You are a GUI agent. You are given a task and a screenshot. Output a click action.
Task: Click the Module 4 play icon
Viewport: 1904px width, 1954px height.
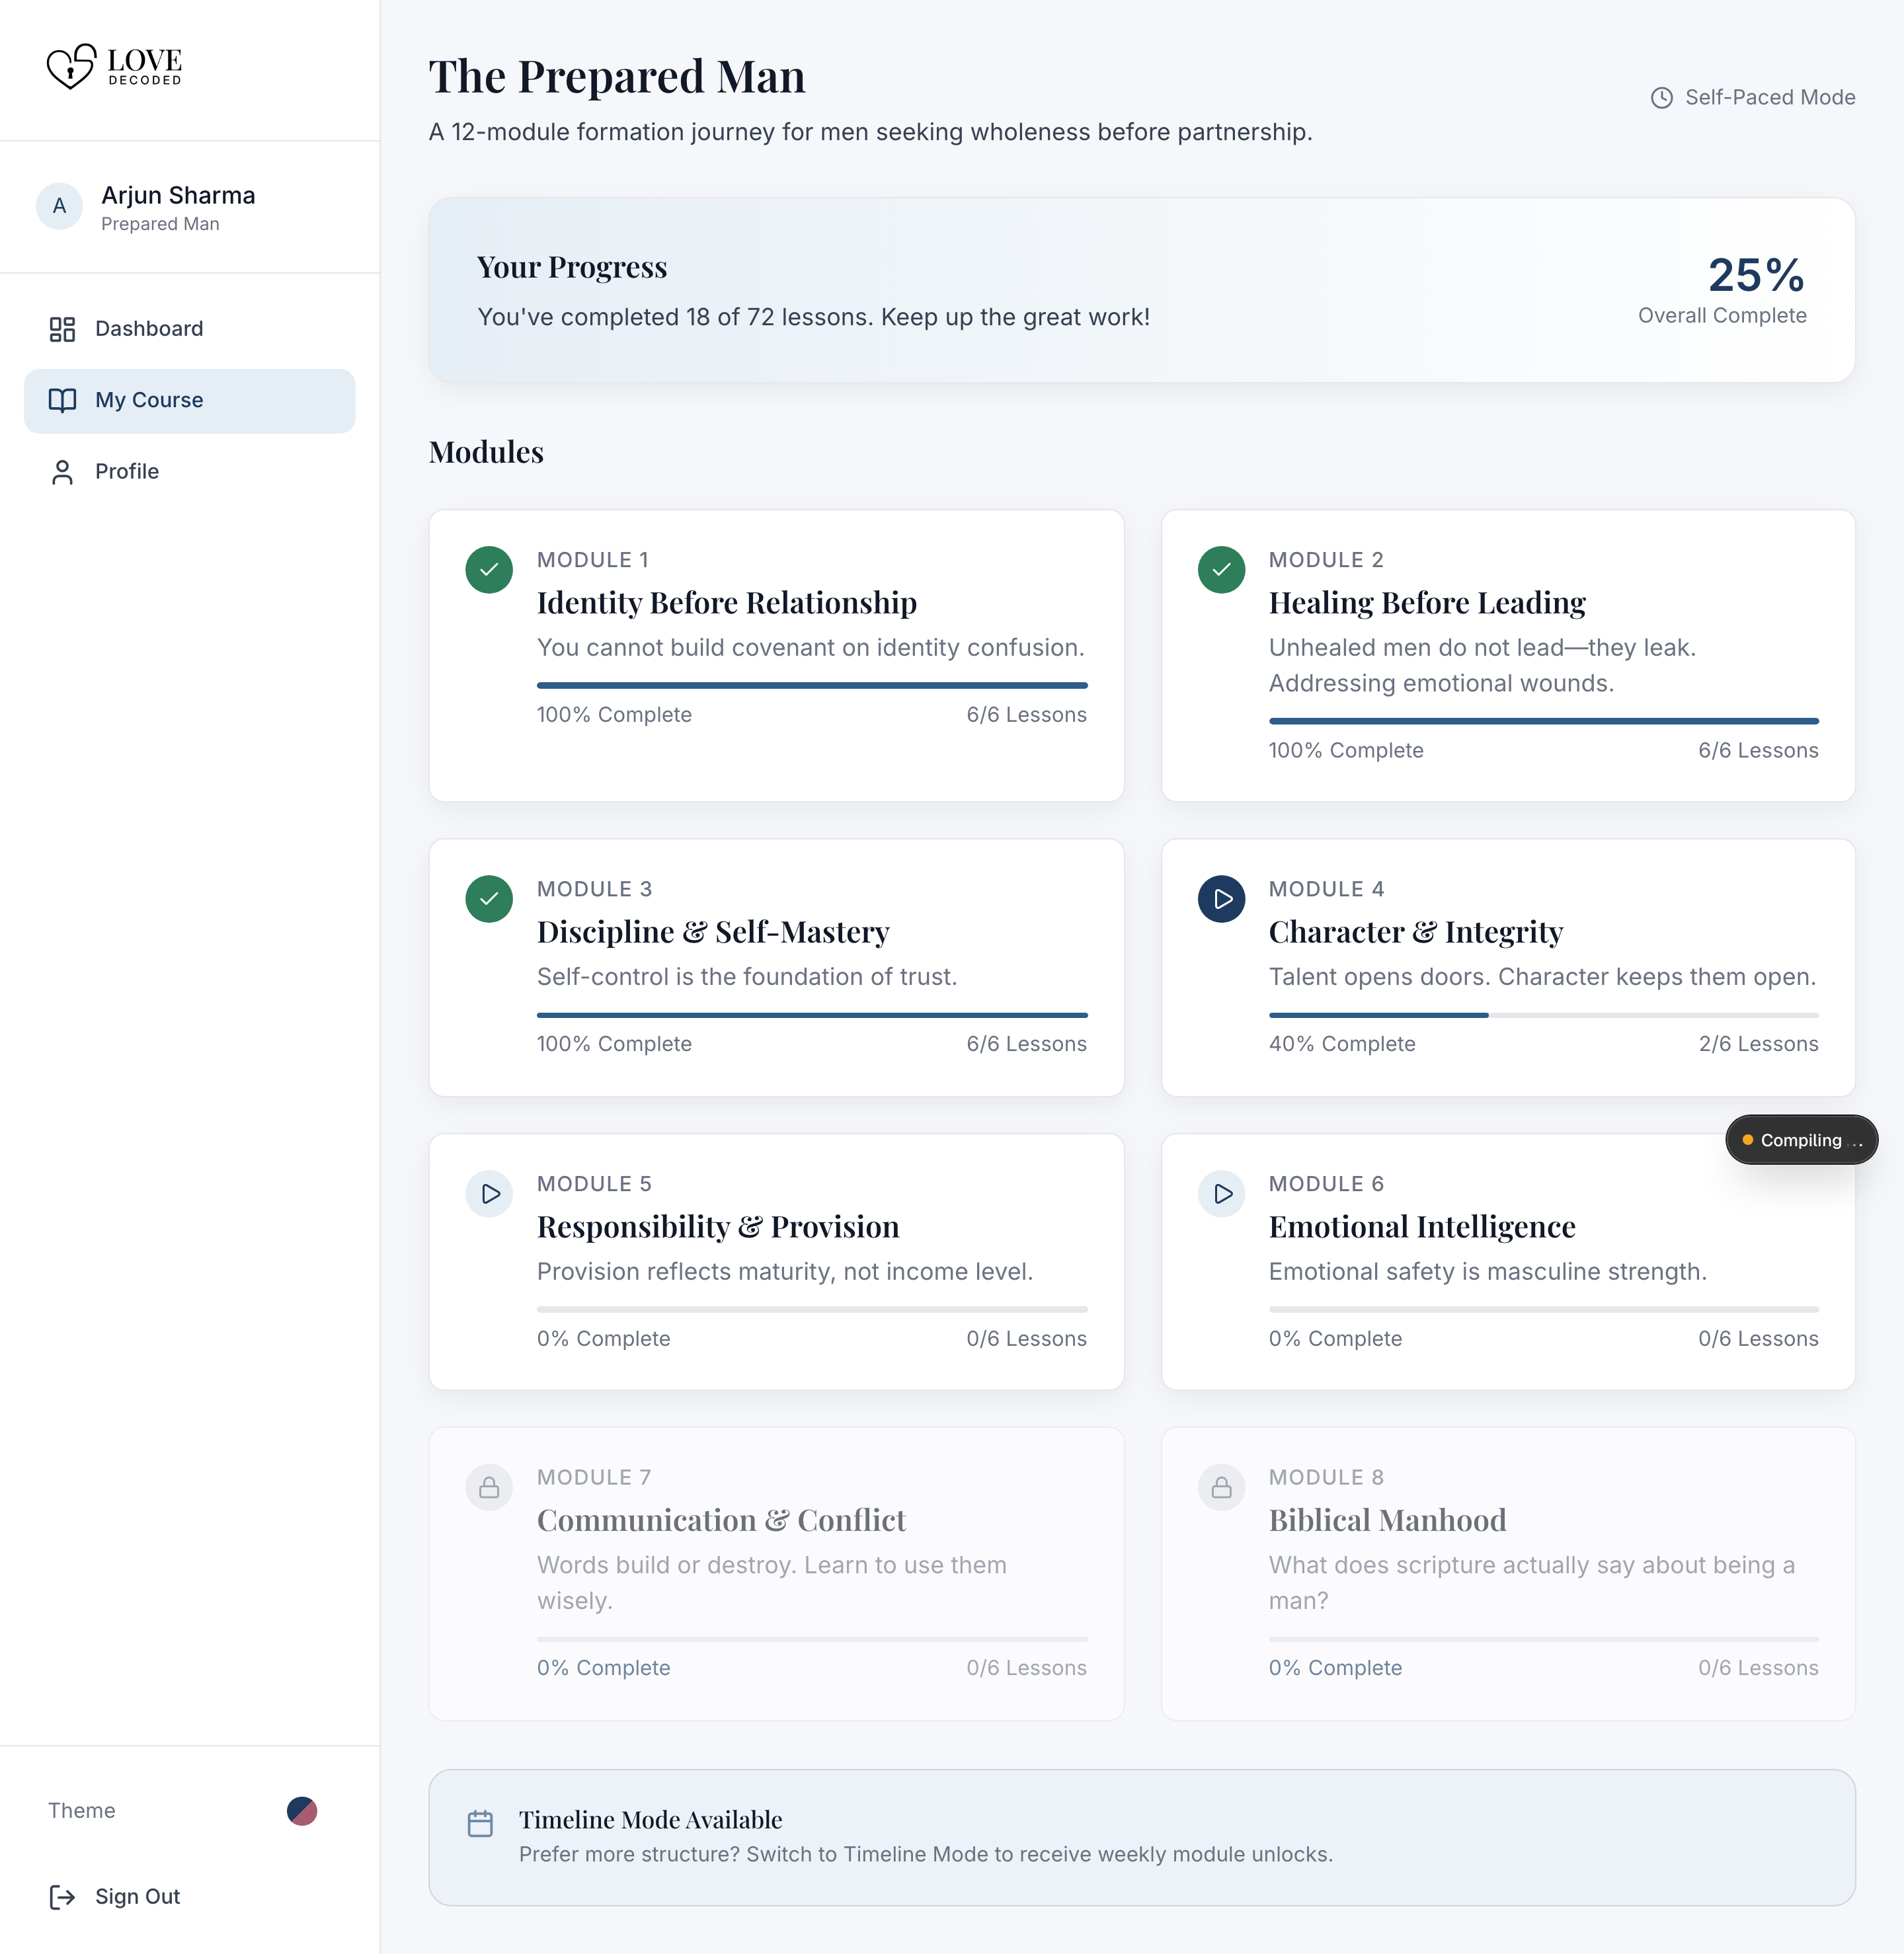click(x=1221, y=899)
